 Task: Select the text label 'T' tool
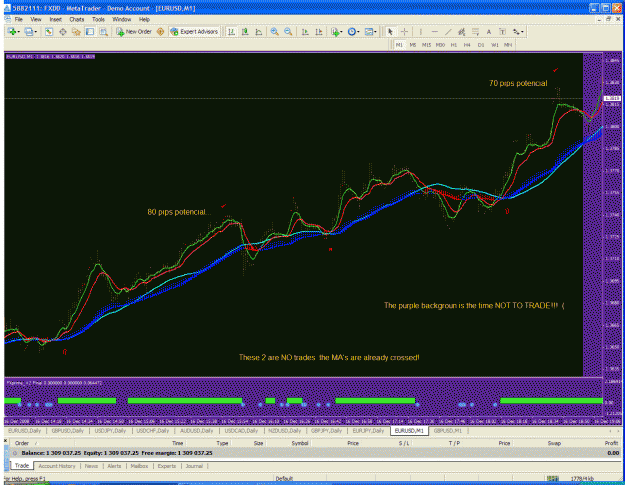502,31
